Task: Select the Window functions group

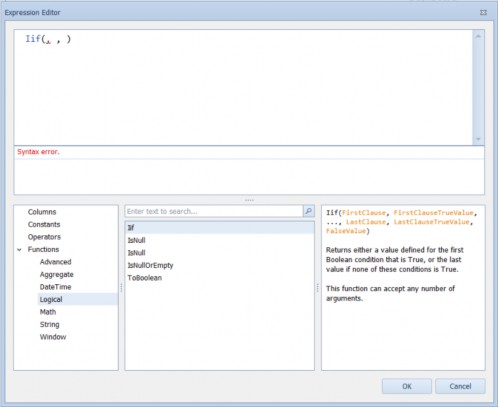Action: [x=53, y=337]
